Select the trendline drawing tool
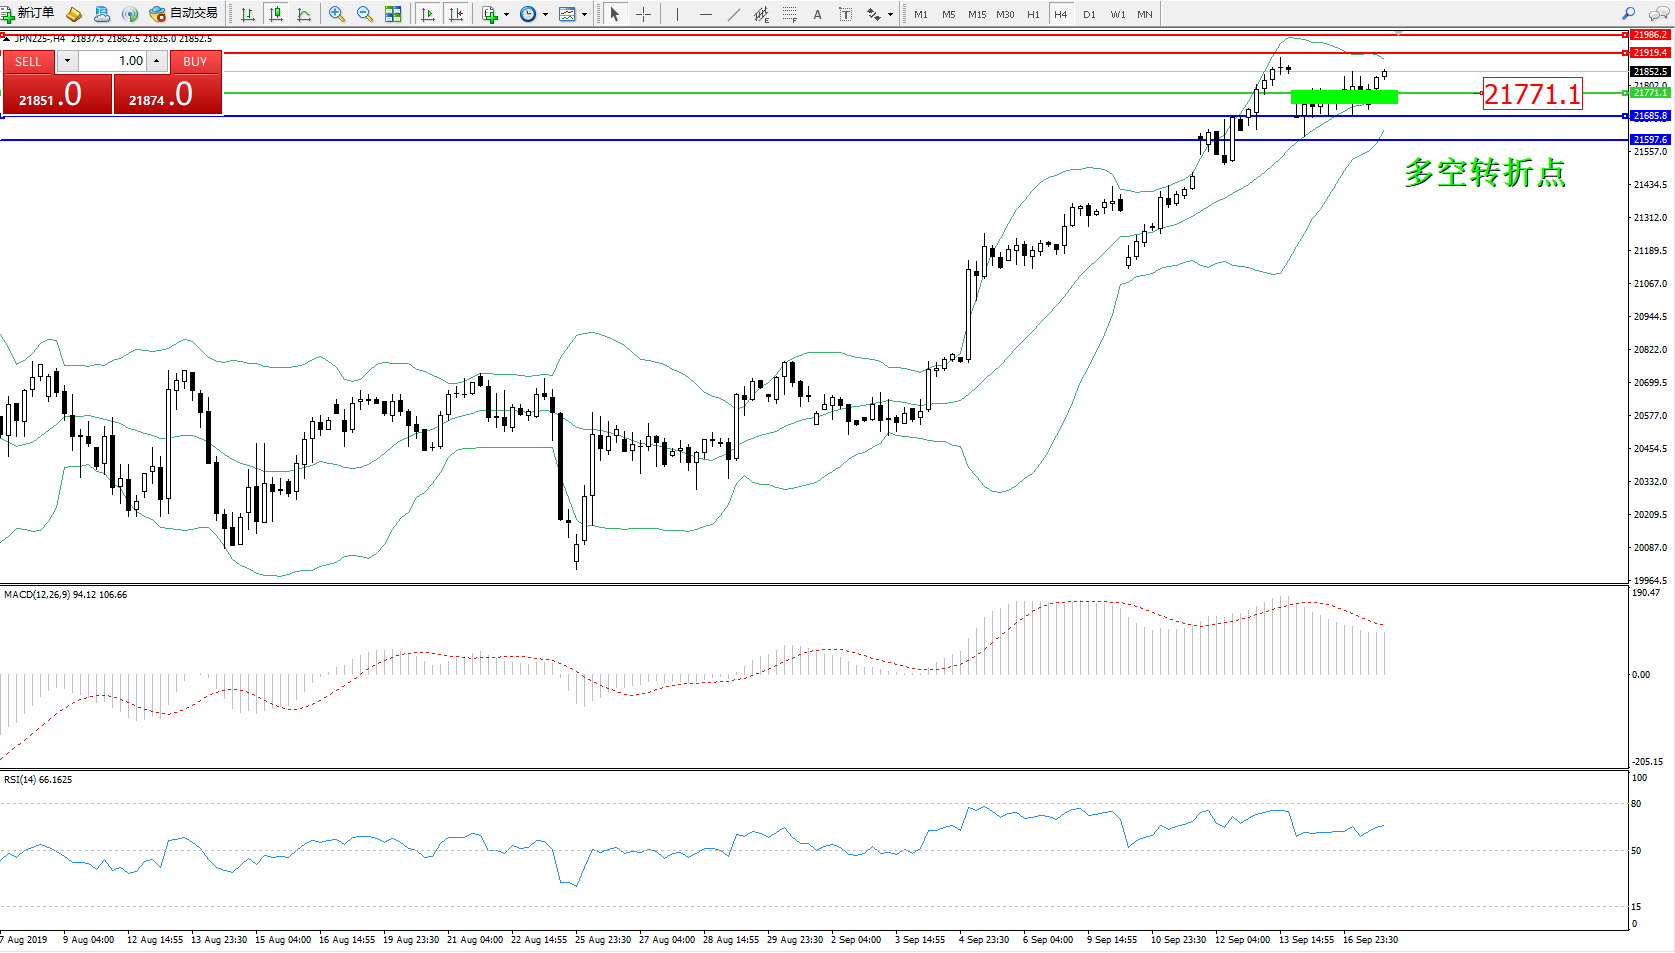 pos(733,14)
